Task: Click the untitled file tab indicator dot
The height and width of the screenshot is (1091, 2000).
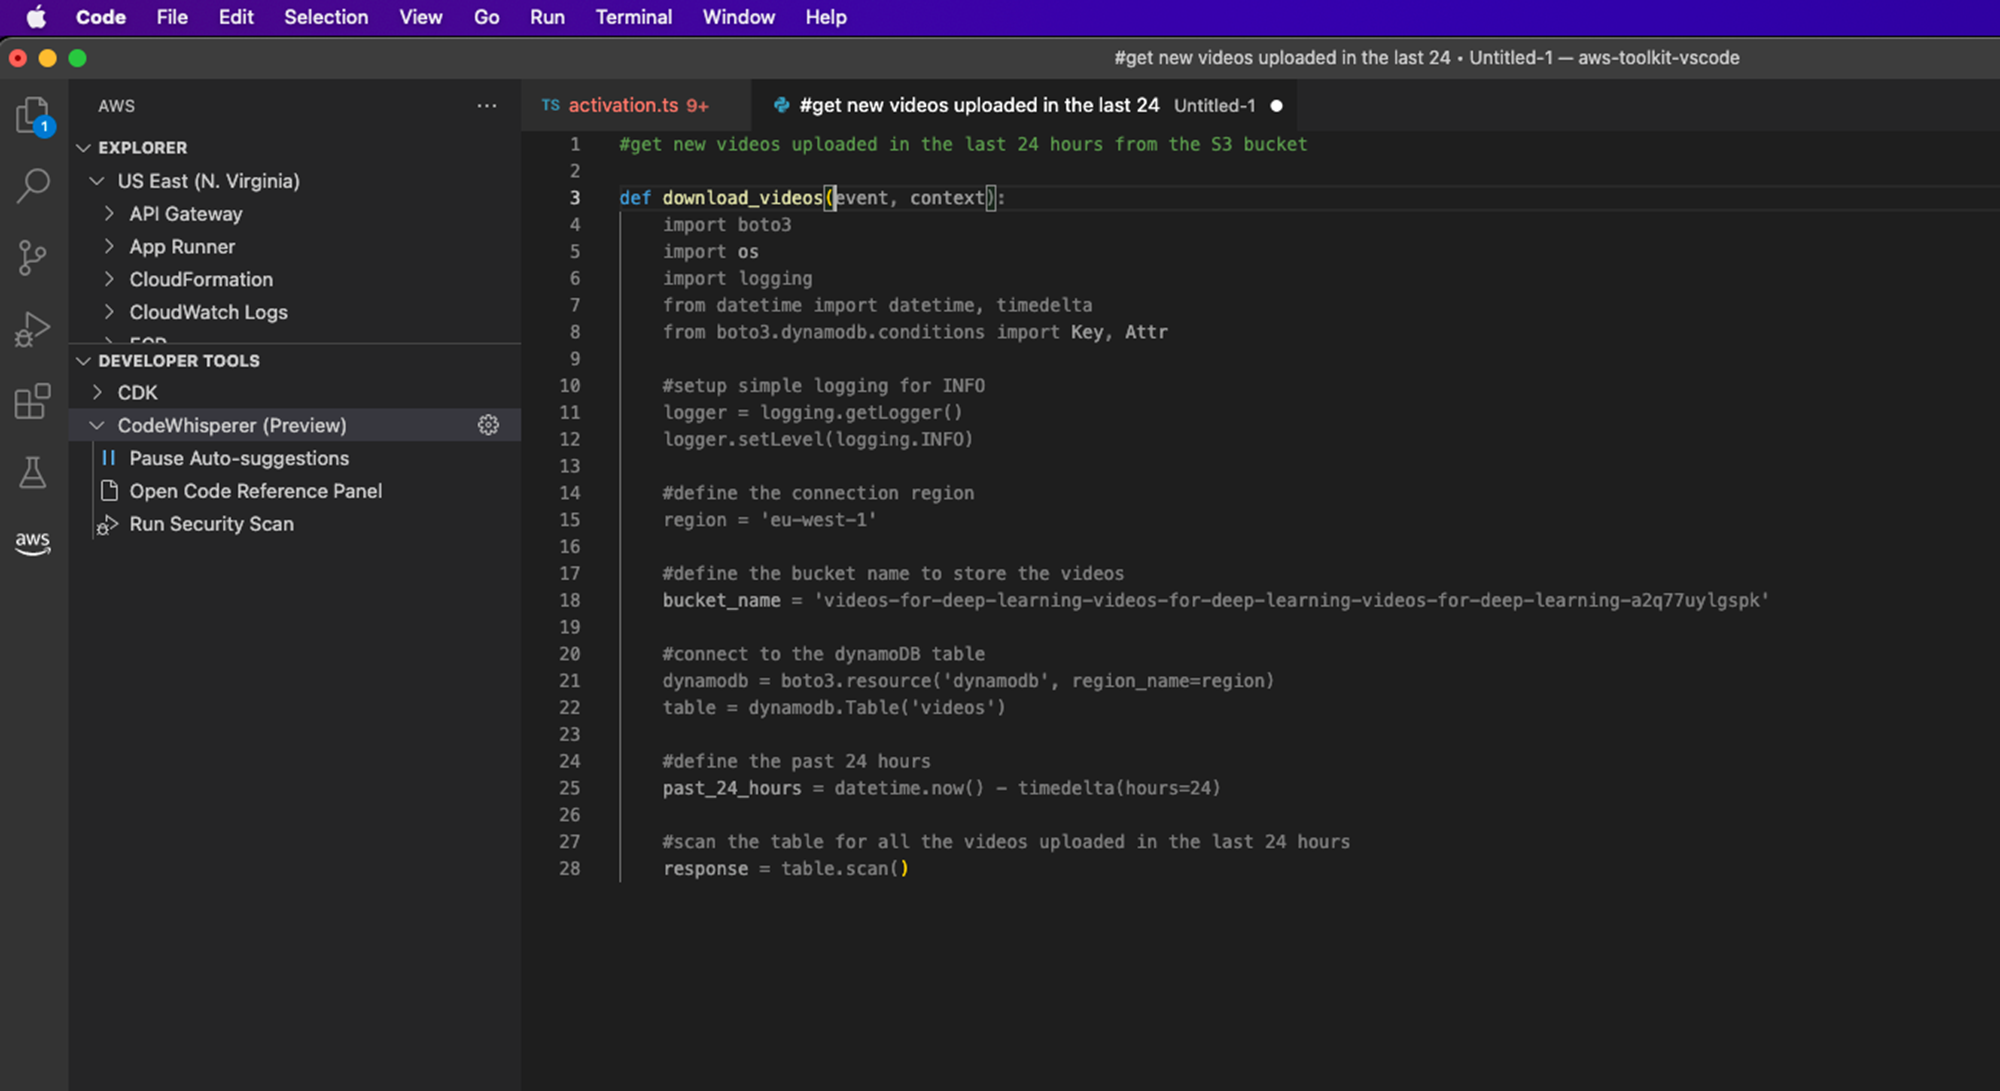Action: pos(1277,105)
